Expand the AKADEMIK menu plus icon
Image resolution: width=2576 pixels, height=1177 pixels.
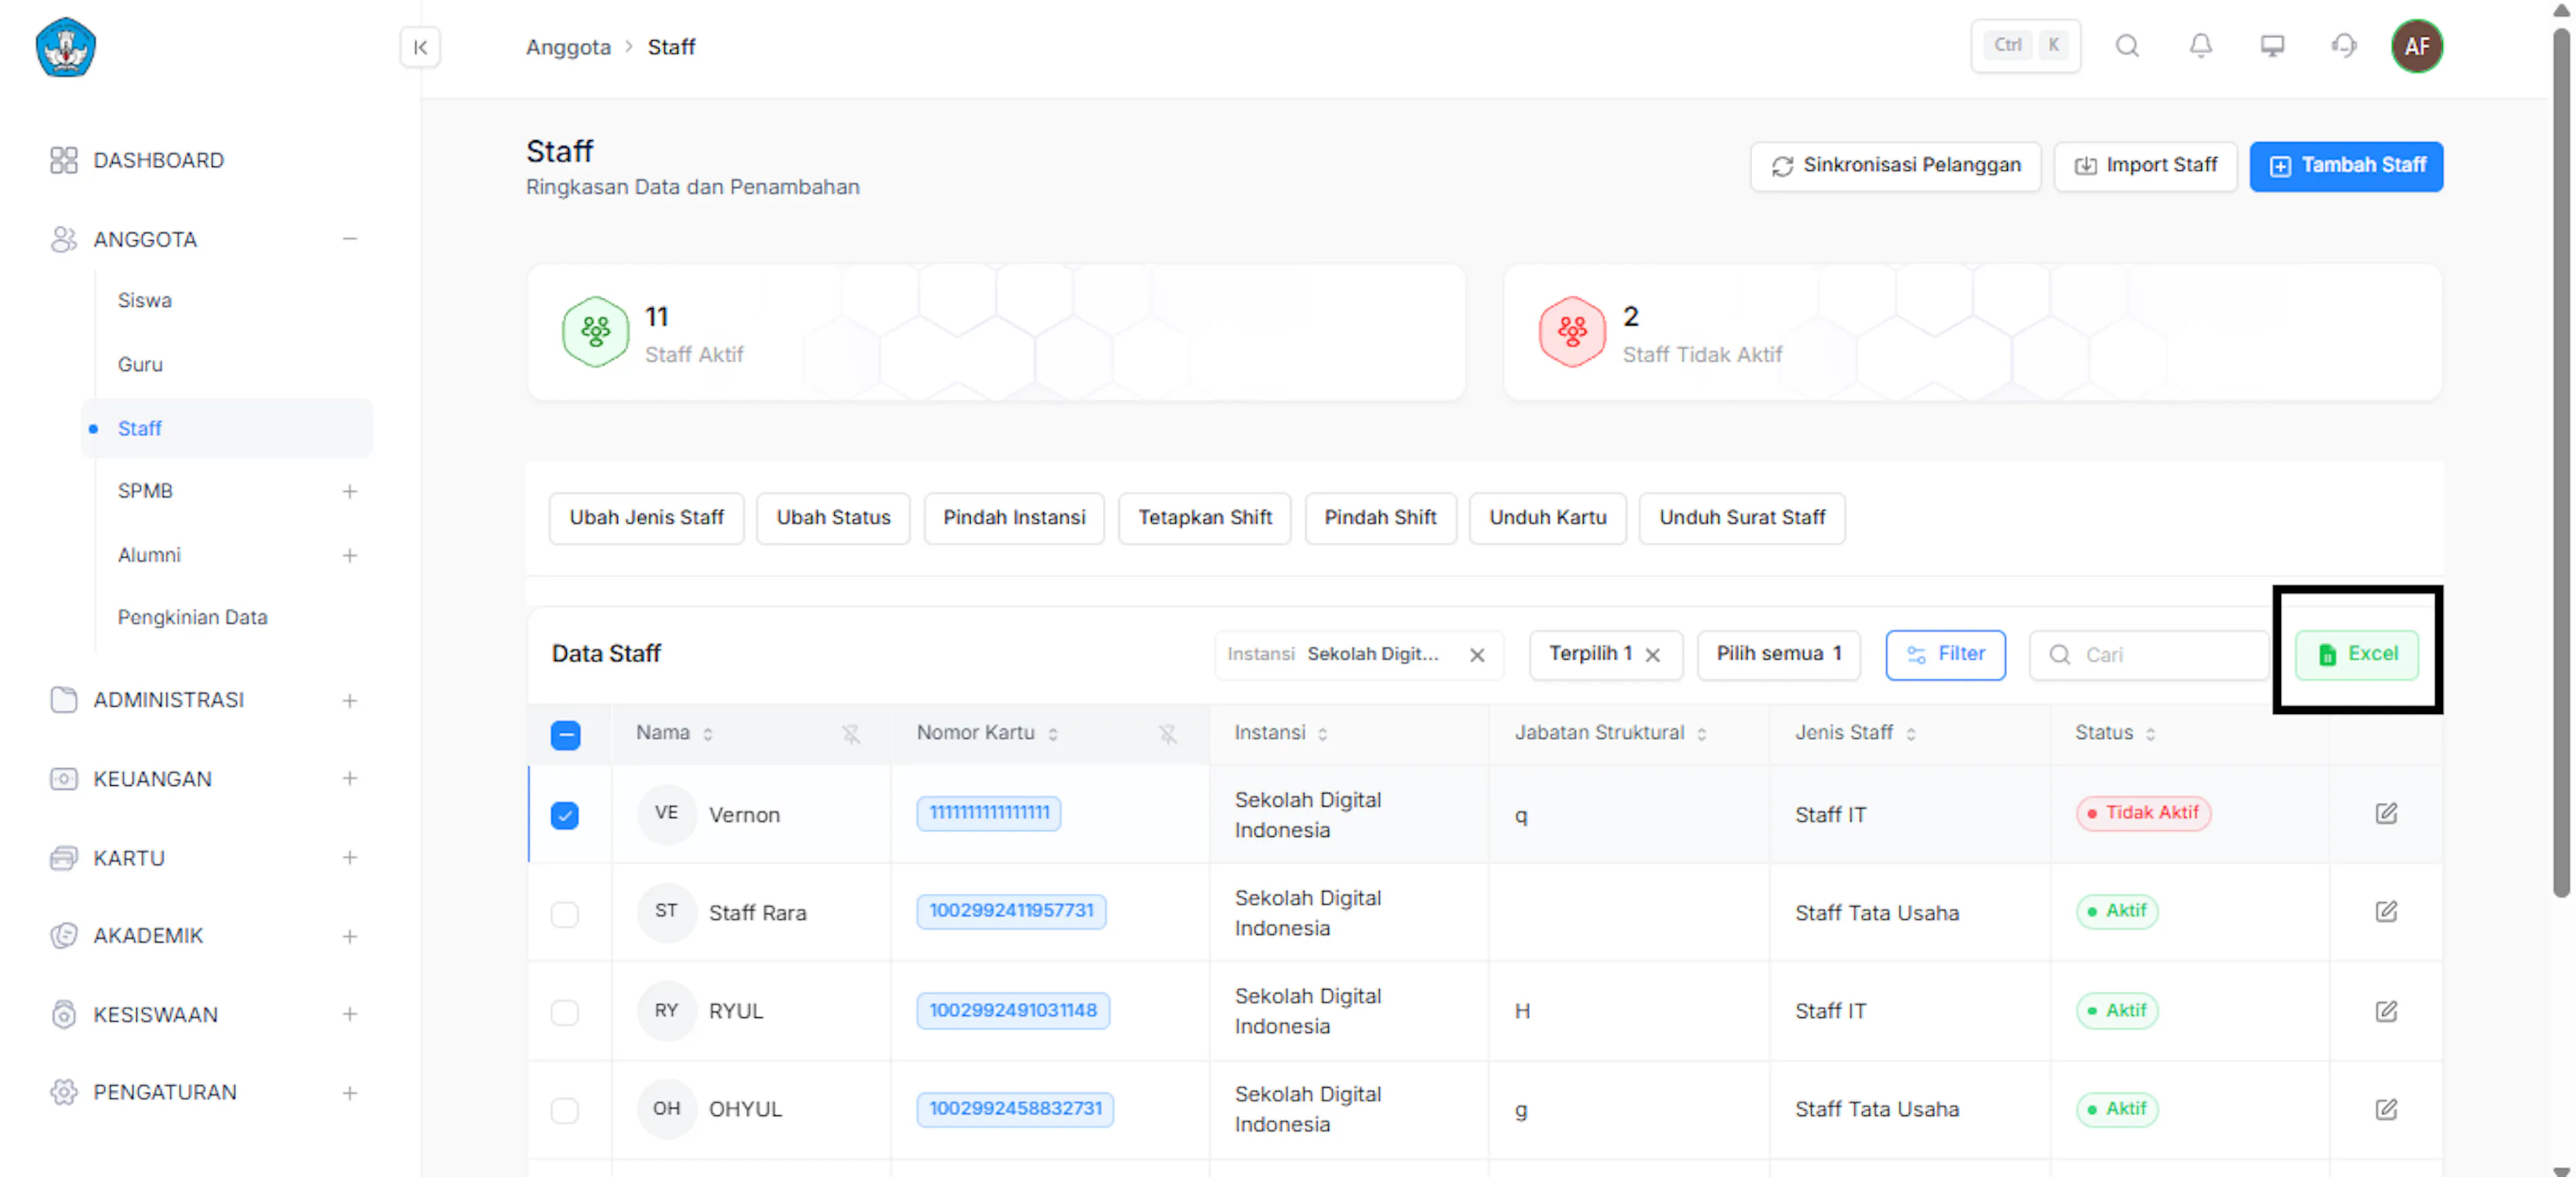(349, 937)
